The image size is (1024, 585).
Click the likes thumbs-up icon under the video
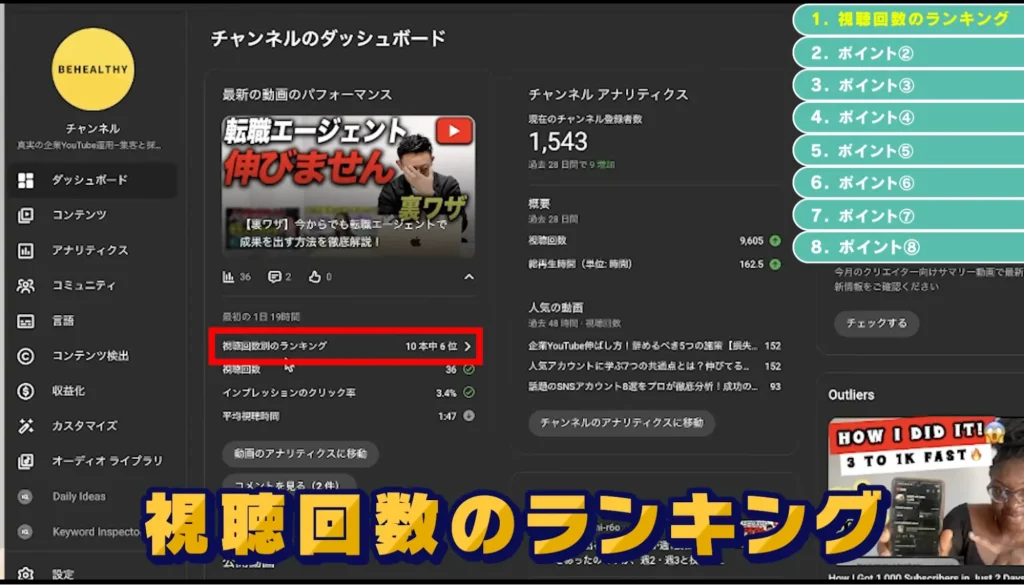point(315,277)
